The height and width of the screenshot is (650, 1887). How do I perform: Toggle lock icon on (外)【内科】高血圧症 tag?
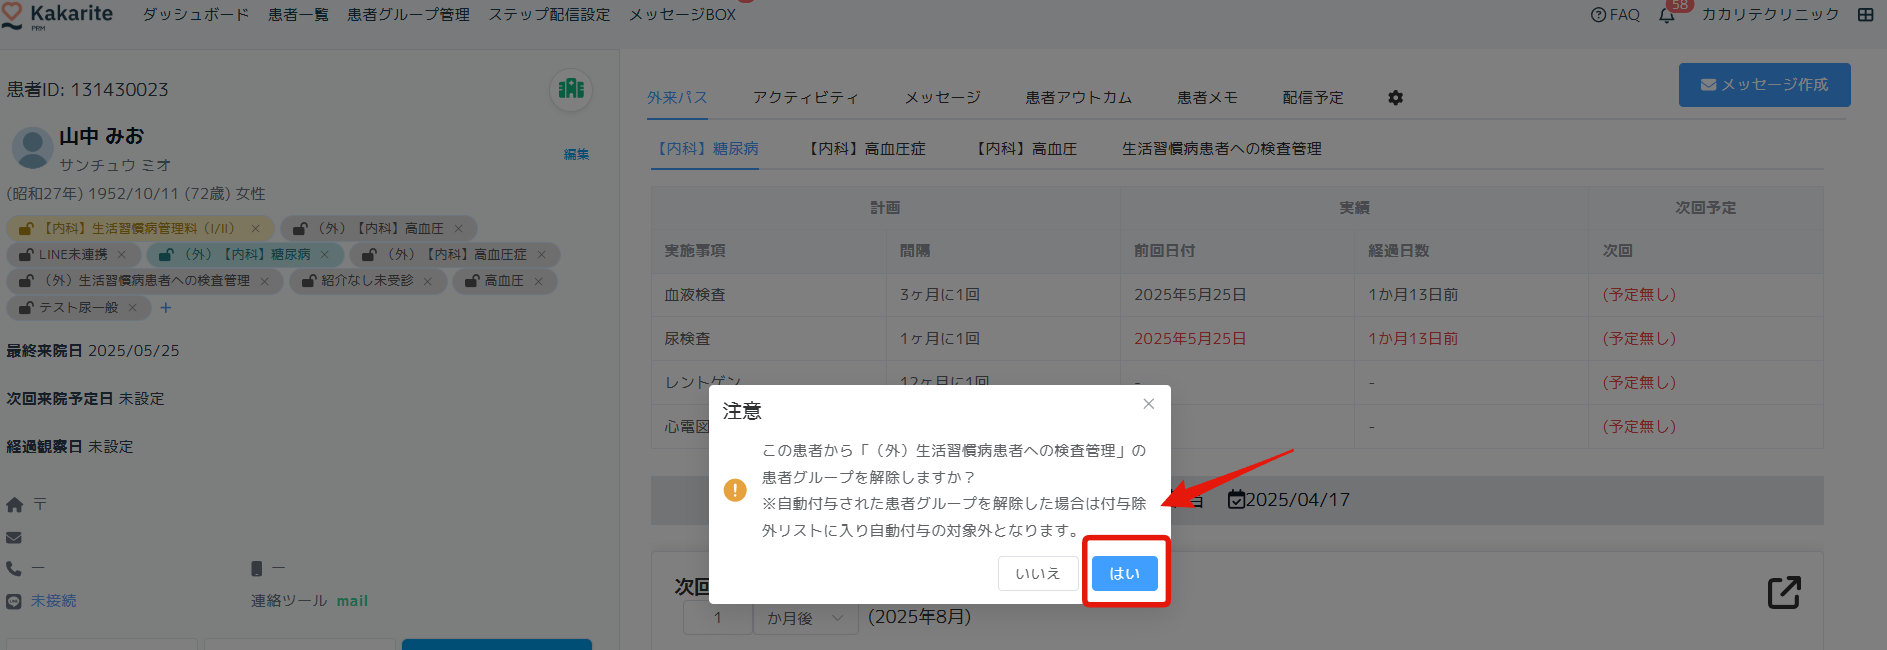click(369, 255)
